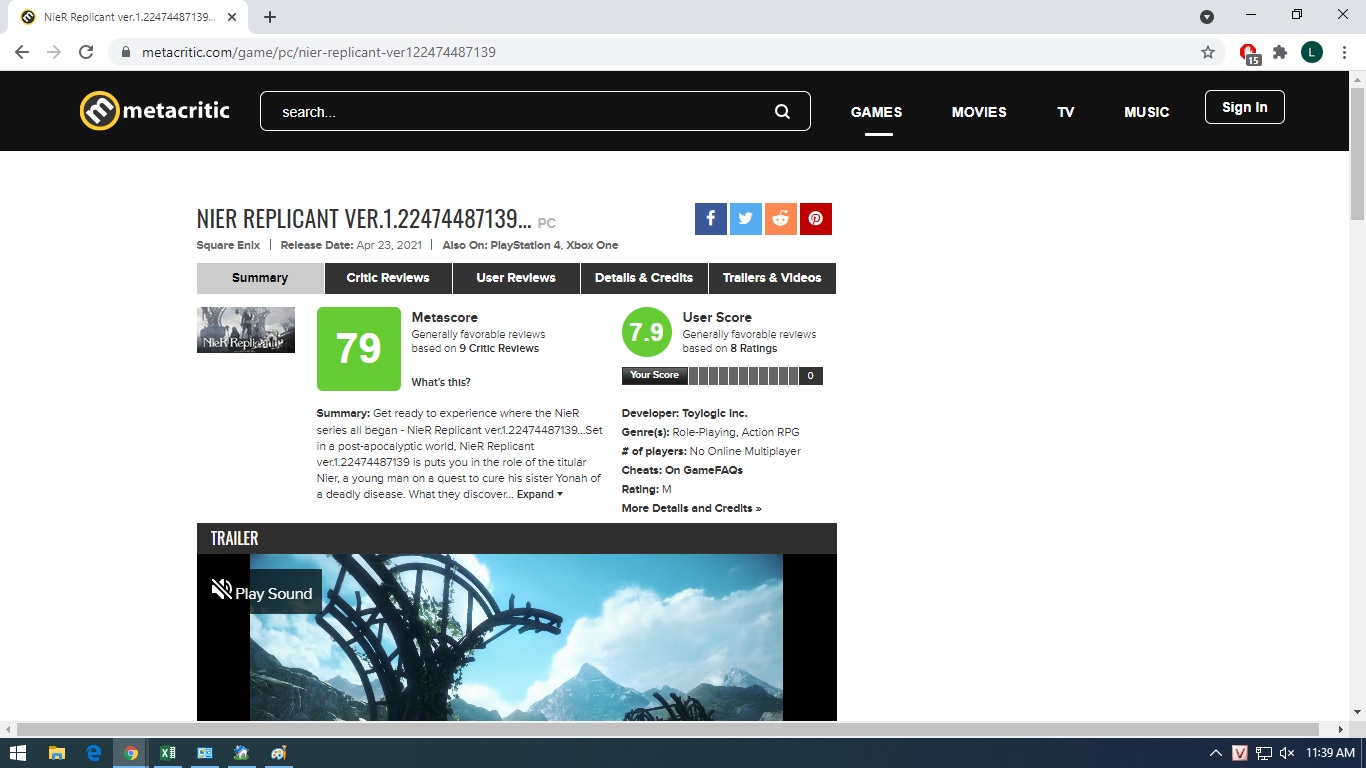Set a rating on the Your Score bar
The image size is (1366, 768).
tap(743, 376)
